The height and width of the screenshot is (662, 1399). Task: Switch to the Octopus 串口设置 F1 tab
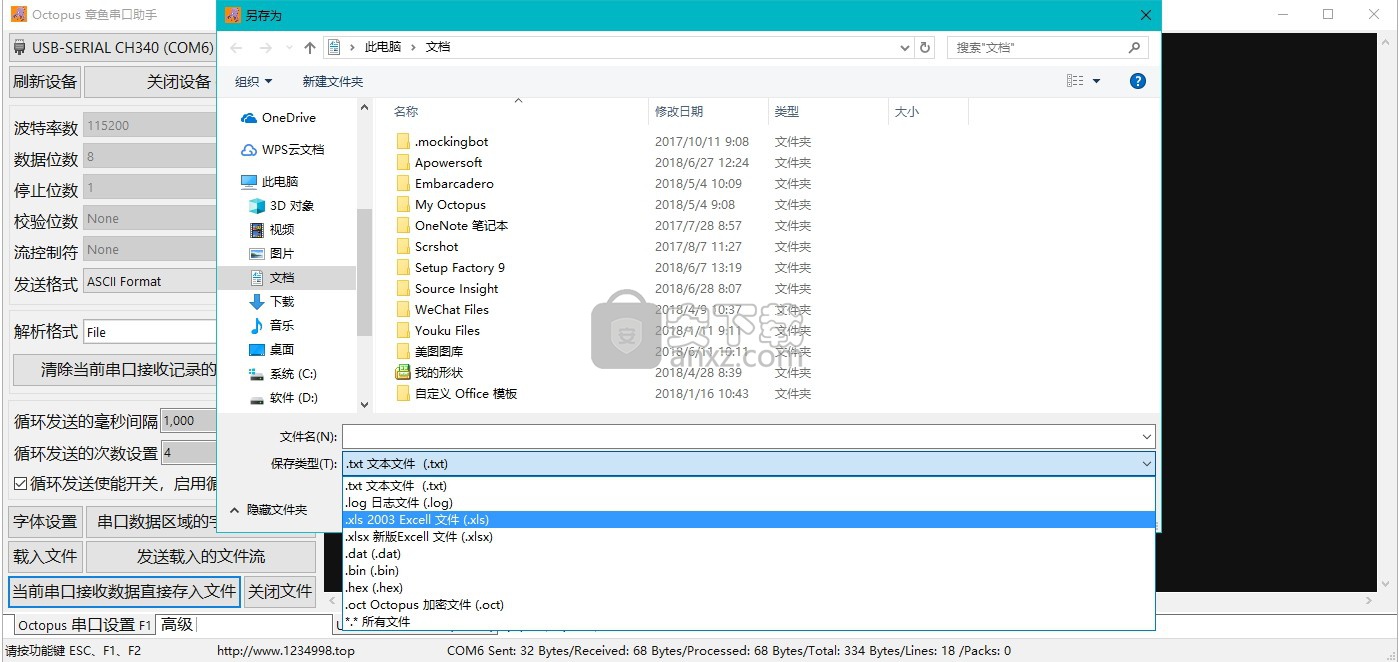tap(84, 625)
